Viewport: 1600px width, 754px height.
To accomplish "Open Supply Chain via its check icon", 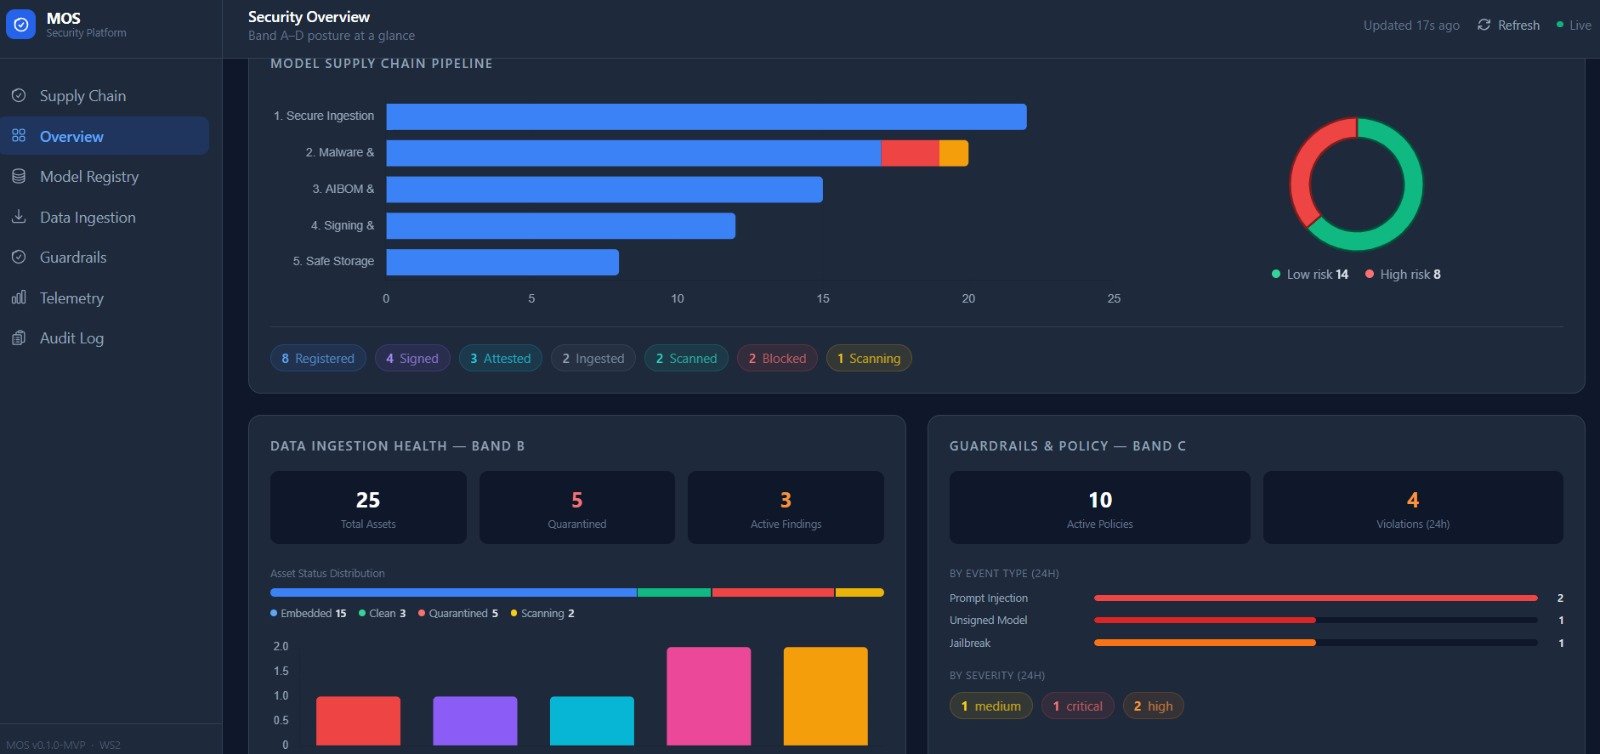I will [x=18, y=96].
